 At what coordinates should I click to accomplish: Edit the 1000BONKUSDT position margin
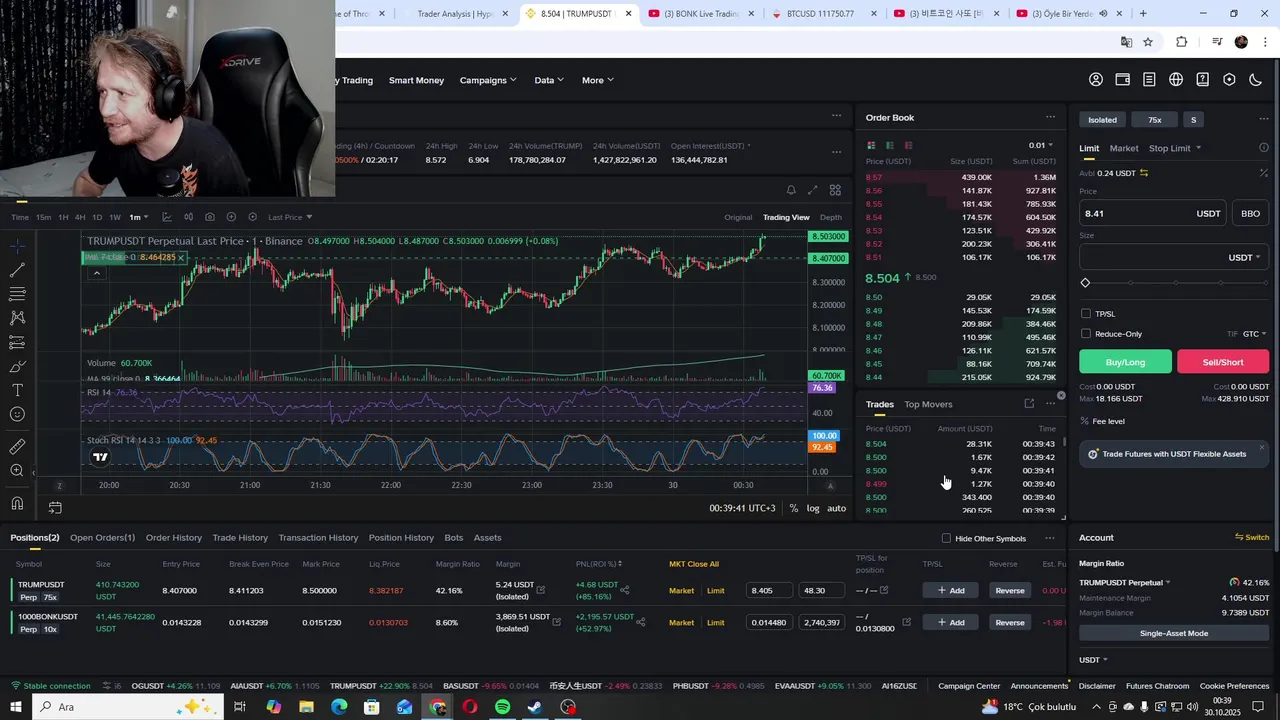pyautogui.click(x=556, y=622)
